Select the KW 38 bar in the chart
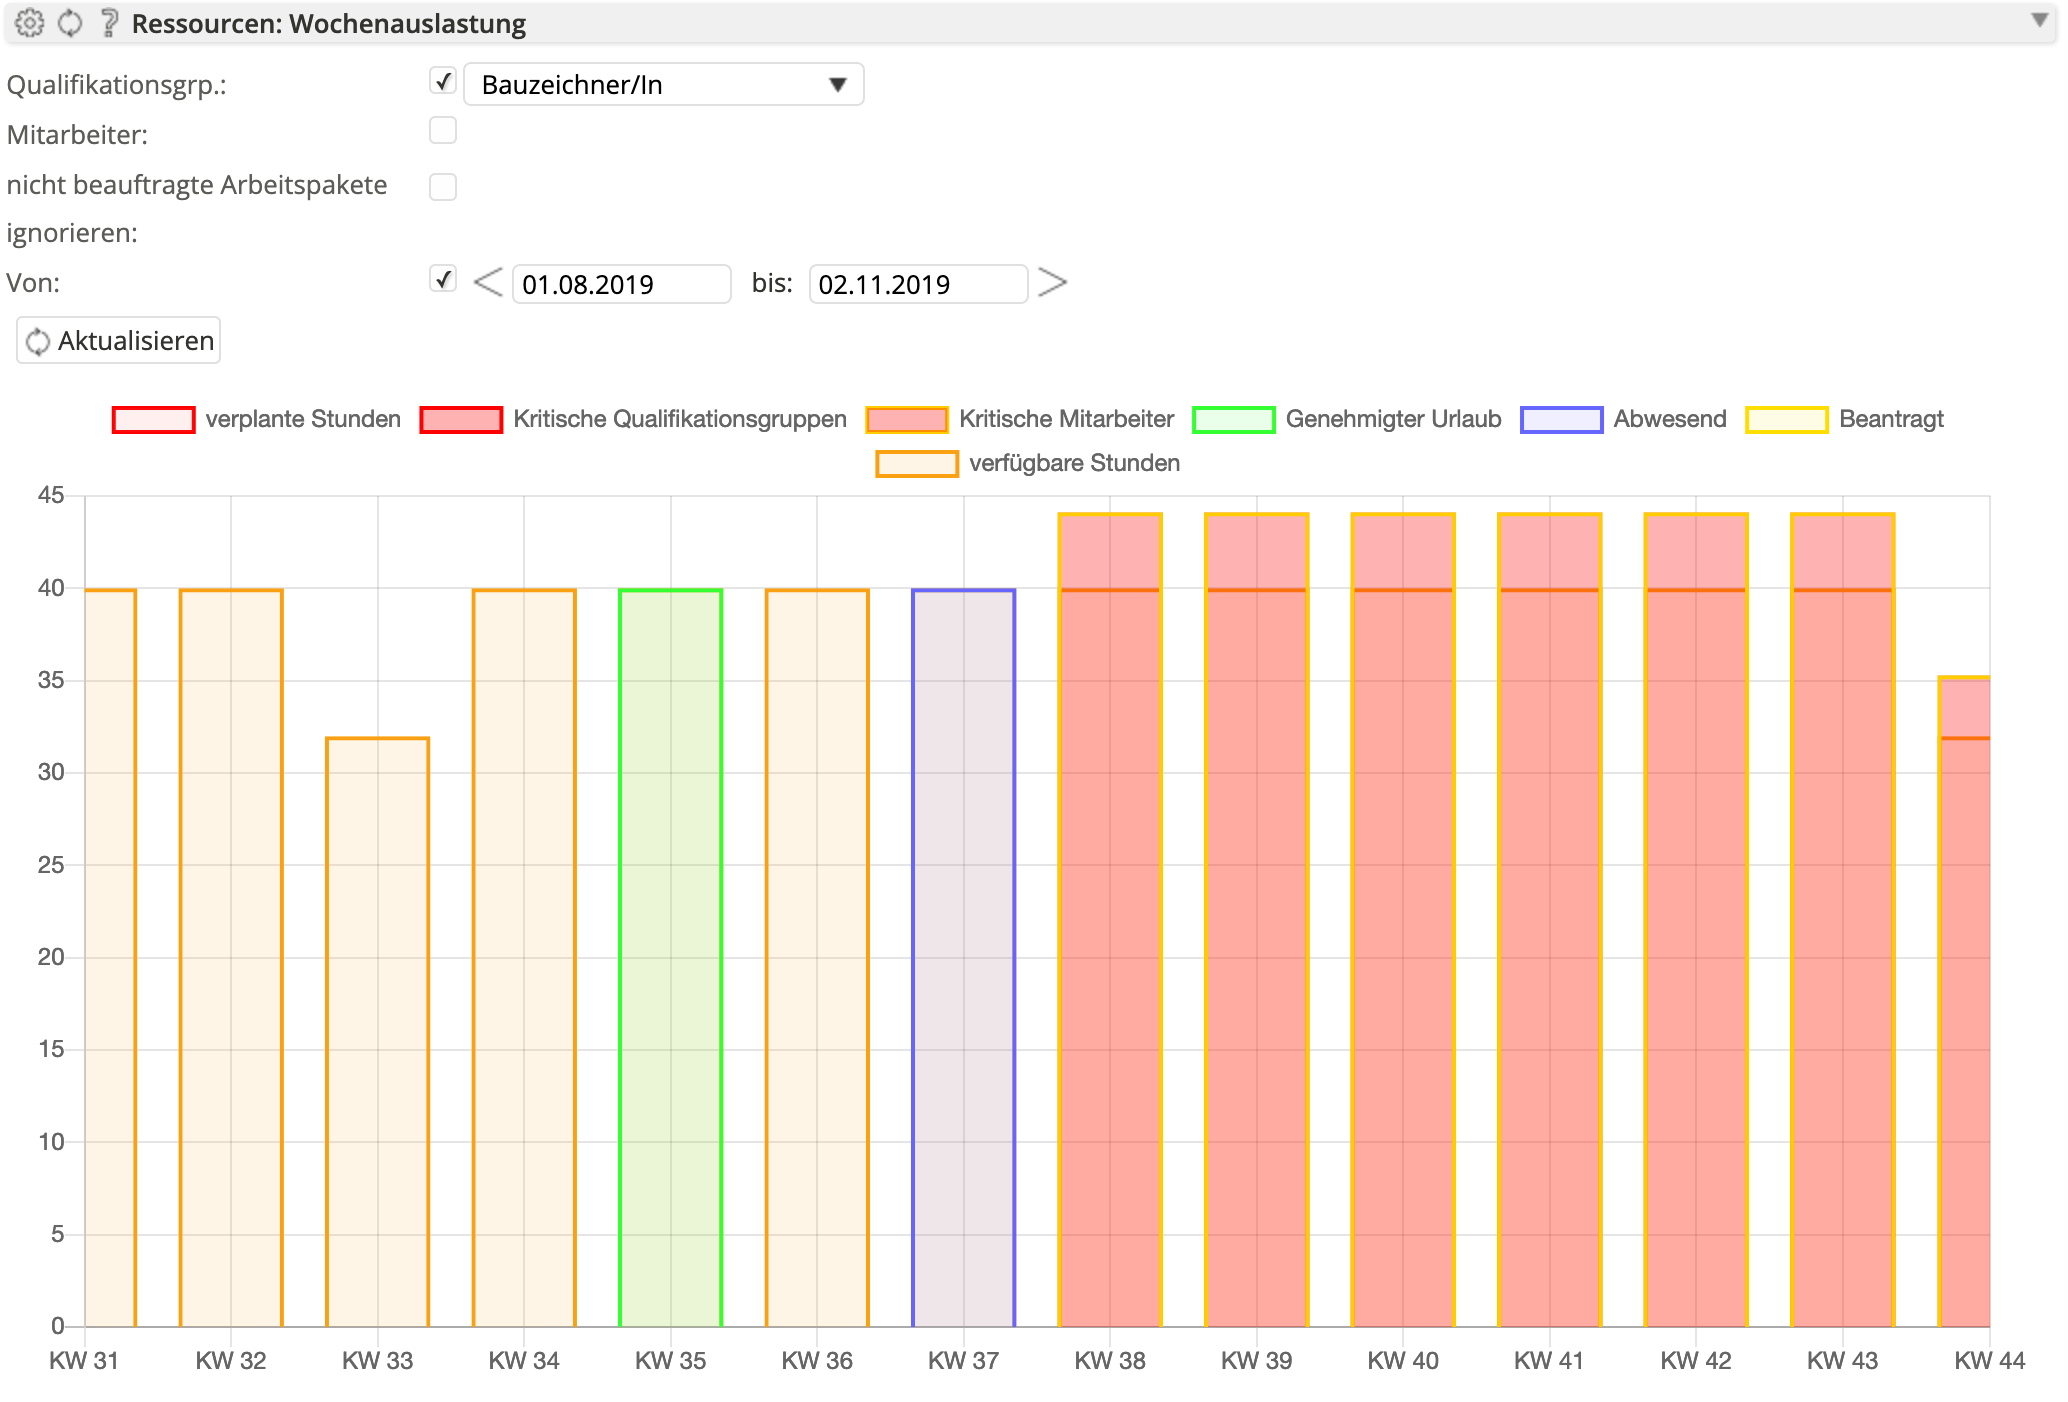Viewport: 2068px width, 1402px height. pos(1108,900)
